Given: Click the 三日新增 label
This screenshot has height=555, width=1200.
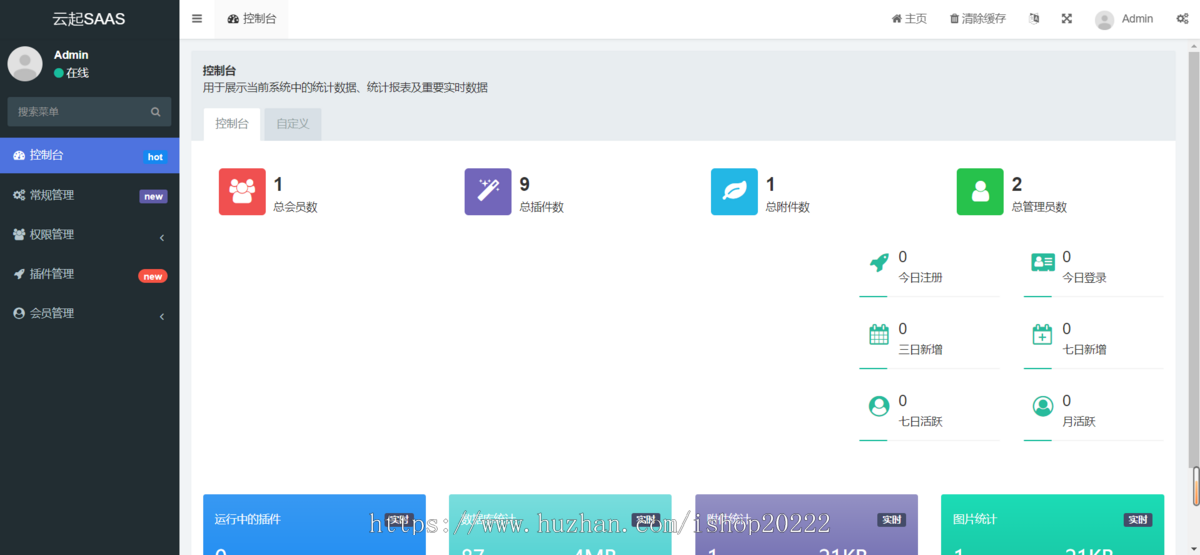Looking at the screenshot, I should coord(921,350).
